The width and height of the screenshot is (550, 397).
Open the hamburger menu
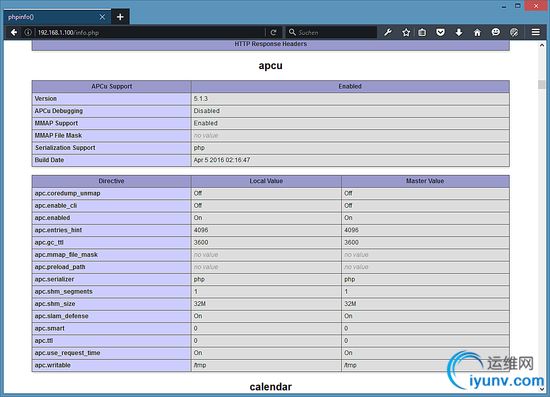point(536,32)
